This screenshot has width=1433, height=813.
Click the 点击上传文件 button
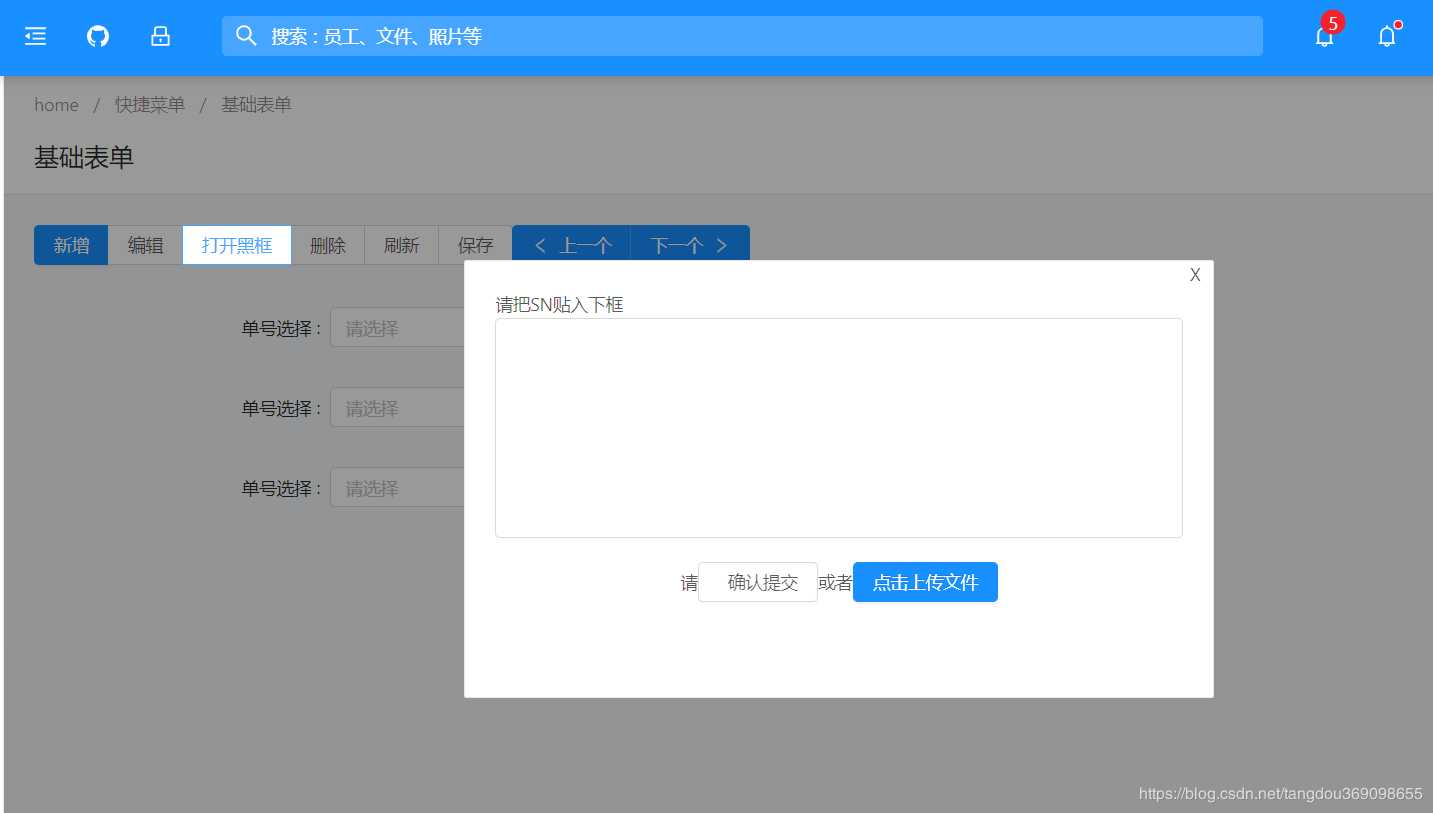(925, 582)
